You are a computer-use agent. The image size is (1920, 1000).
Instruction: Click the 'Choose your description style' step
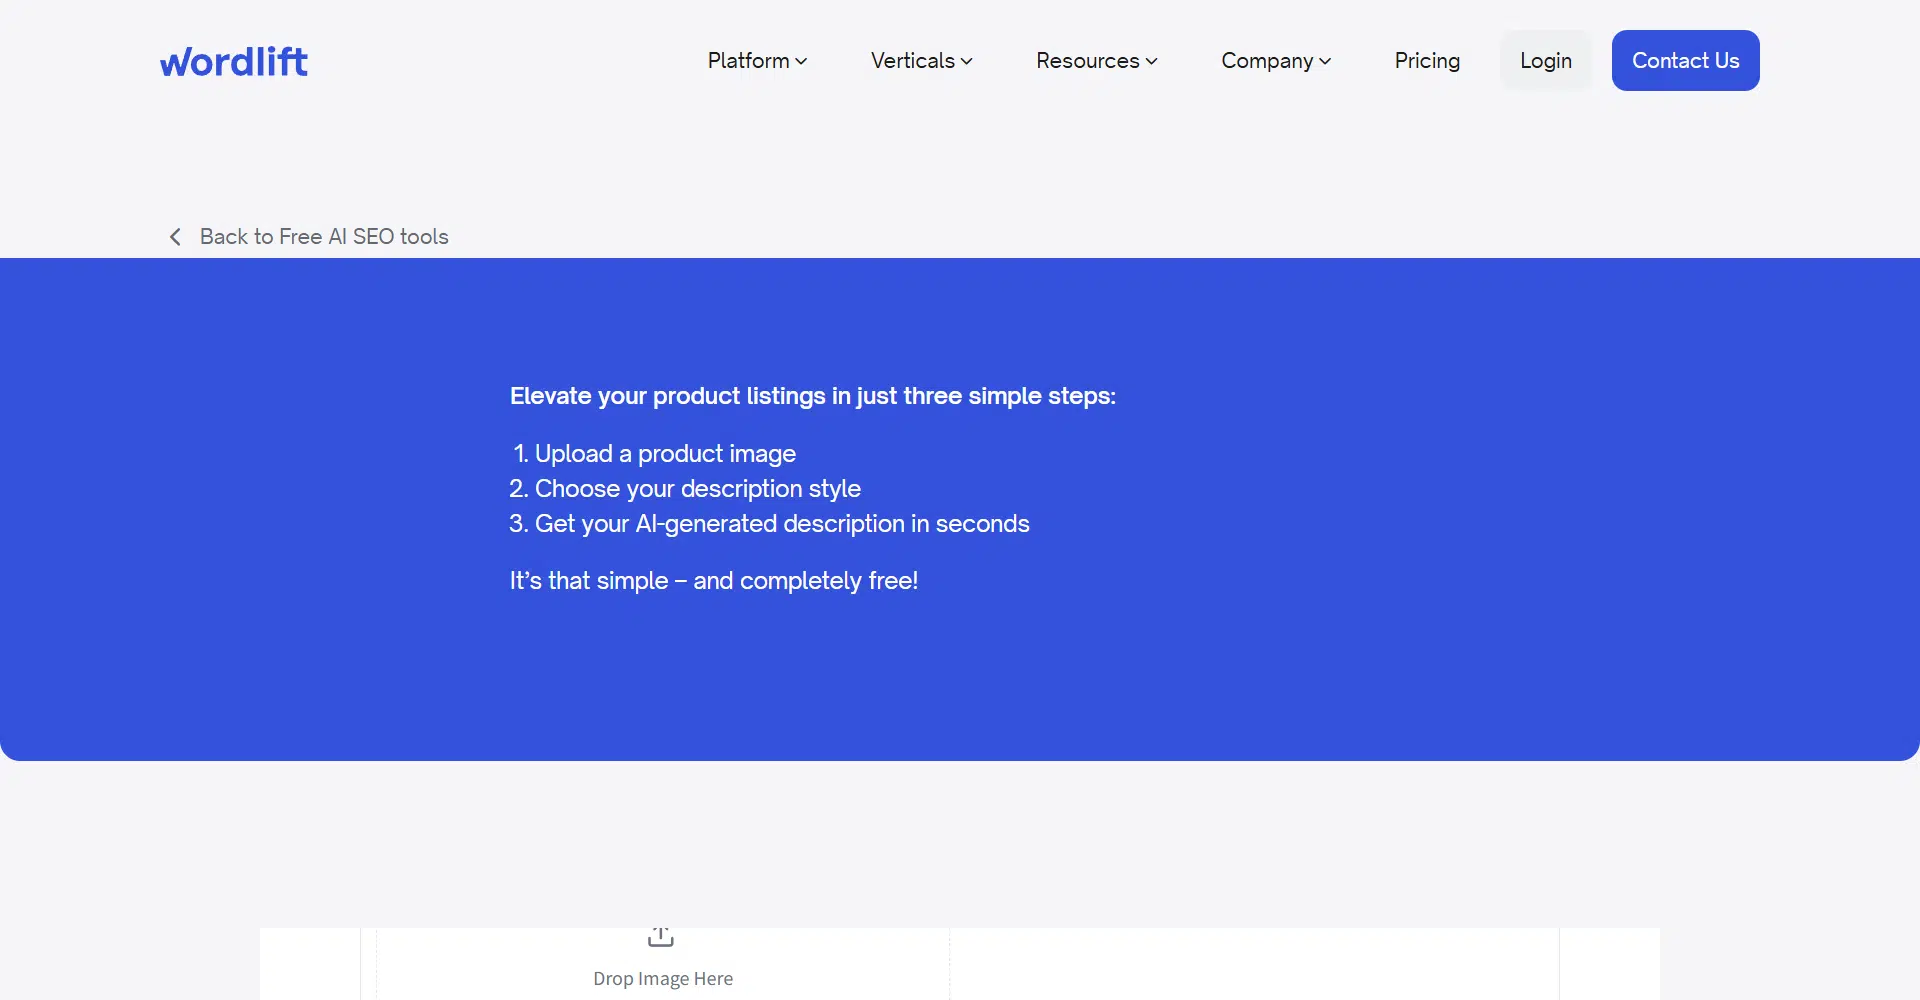[x=697, y=489]
